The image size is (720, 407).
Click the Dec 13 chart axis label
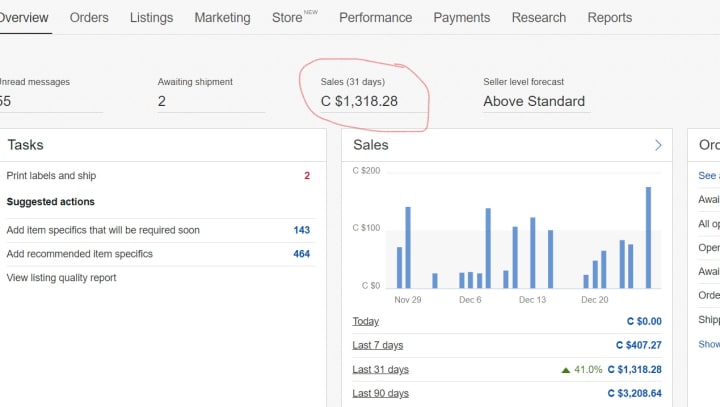[x=532, y=300]
